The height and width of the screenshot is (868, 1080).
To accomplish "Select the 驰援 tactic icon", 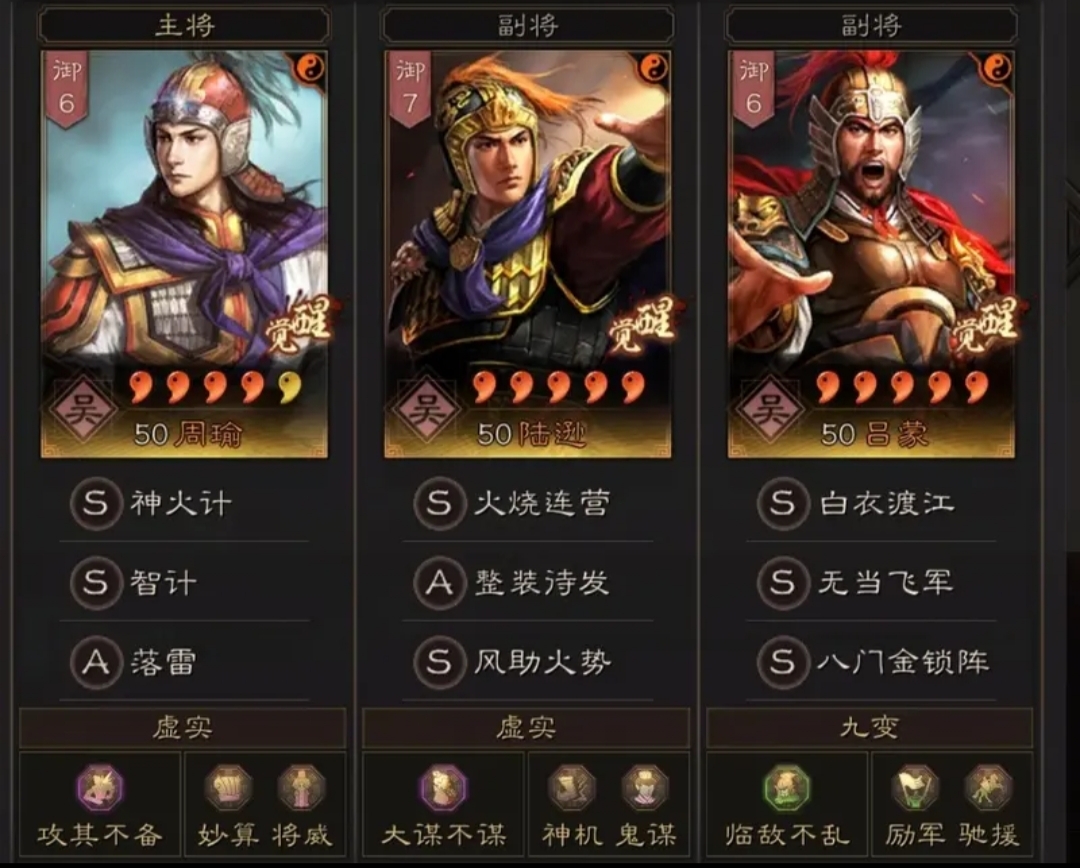I will pyautogui.click(x=988, y=787).
